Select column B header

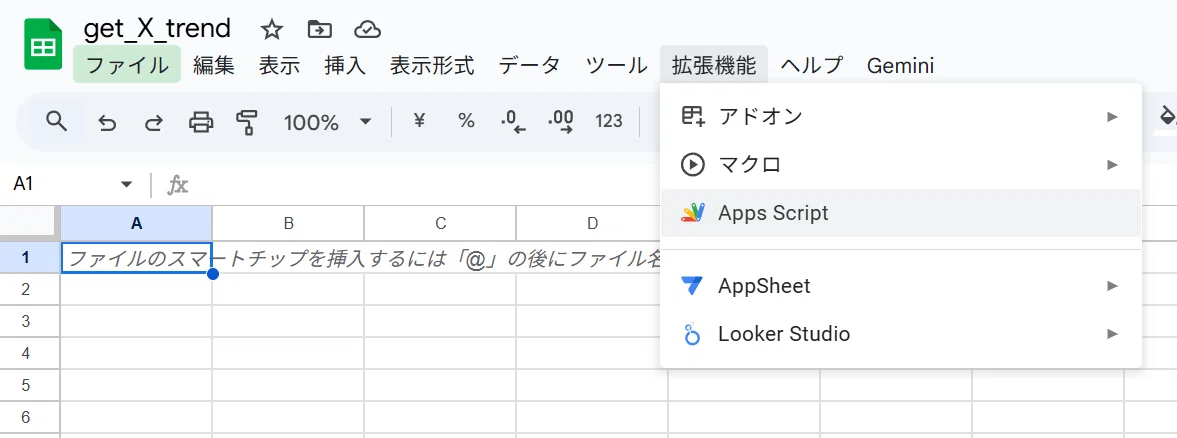click(x=288, y=224)
